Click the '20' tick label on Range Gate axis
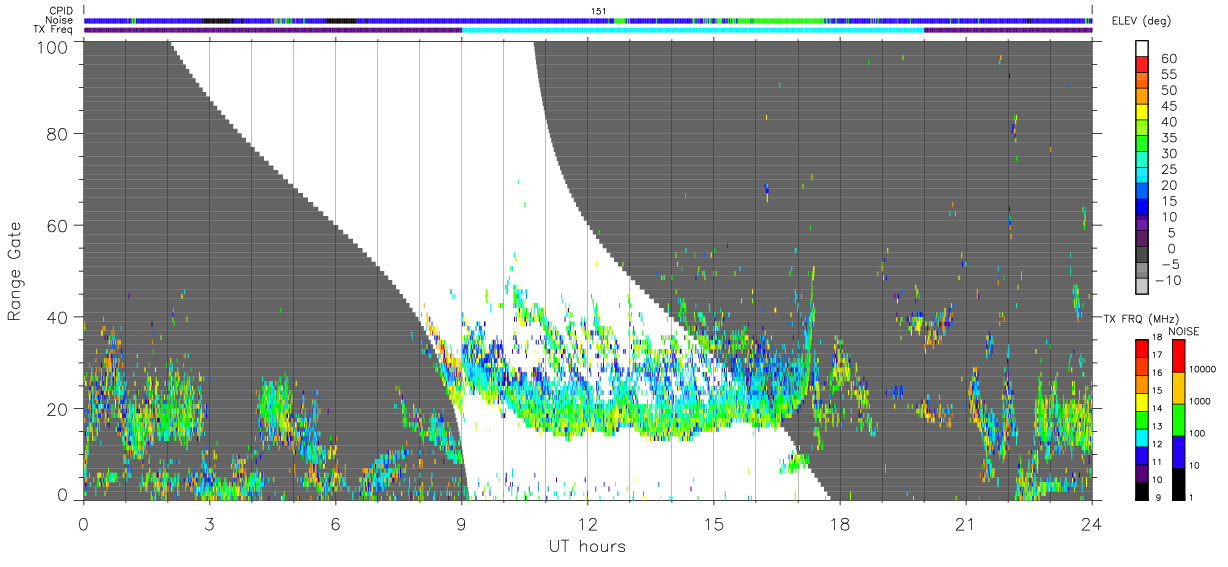The height and width of the screenshot is (567, 1228). click(x=59, y=409)
